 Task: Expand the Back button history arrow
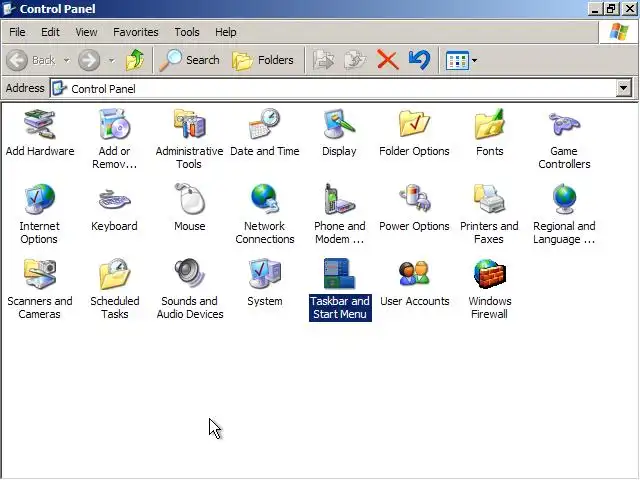click(66, 60)
